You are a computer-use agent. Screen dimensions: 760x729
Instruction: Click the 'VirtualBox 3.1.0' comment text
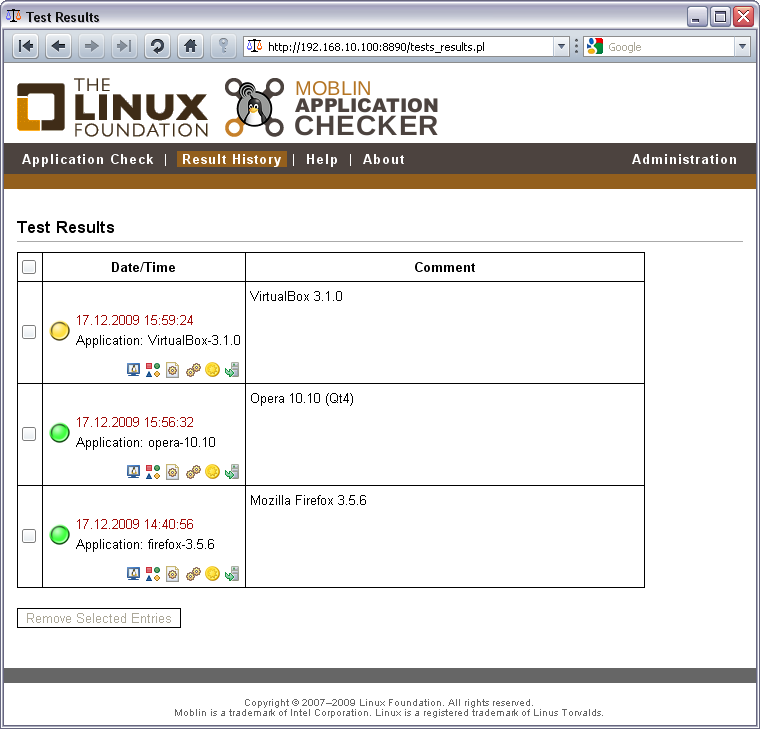[x=296, y=296]
